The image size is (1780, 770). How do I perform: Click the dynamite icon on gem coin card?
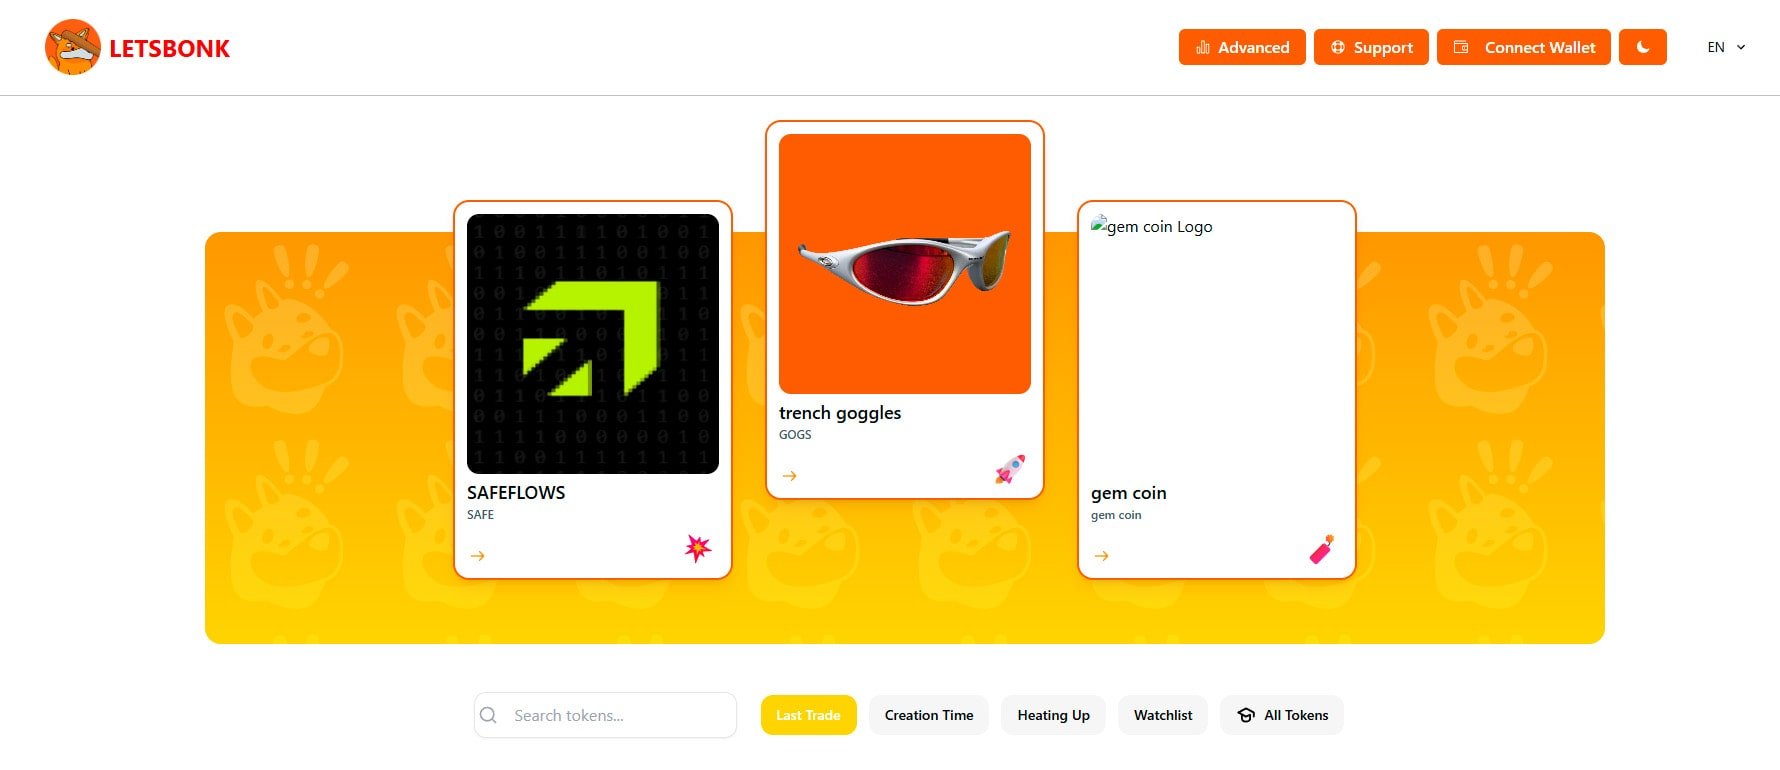1322,549
